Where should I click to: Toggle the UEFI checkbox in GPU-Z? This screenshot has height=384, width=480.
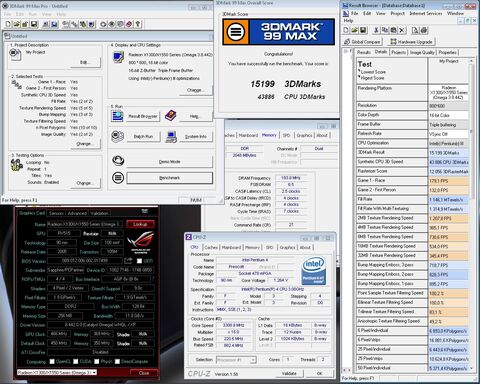click(x=139, y=261)
